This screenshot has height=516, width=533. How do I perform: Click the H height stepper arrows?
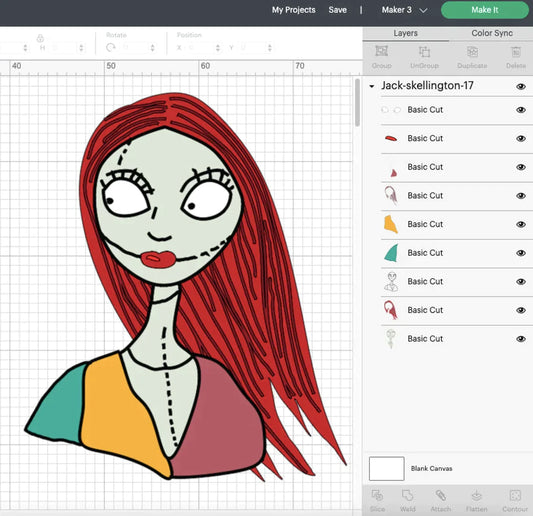(81, 48)
